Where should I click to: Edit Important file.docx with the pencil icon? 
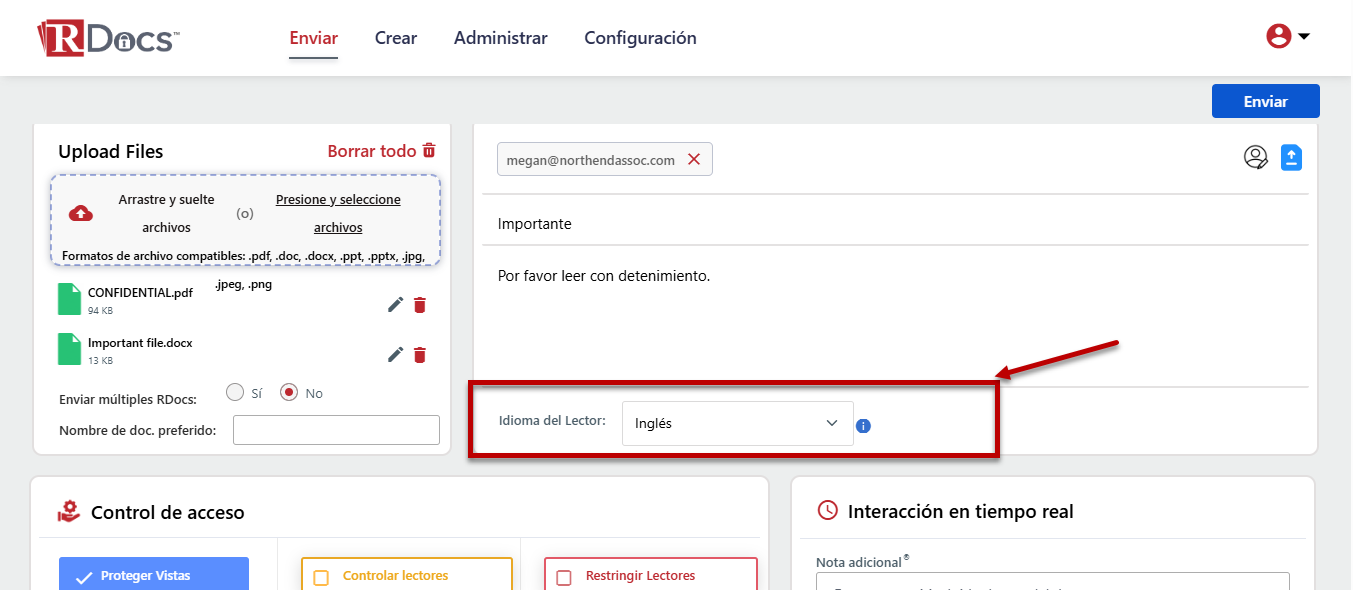click(396, 354)
